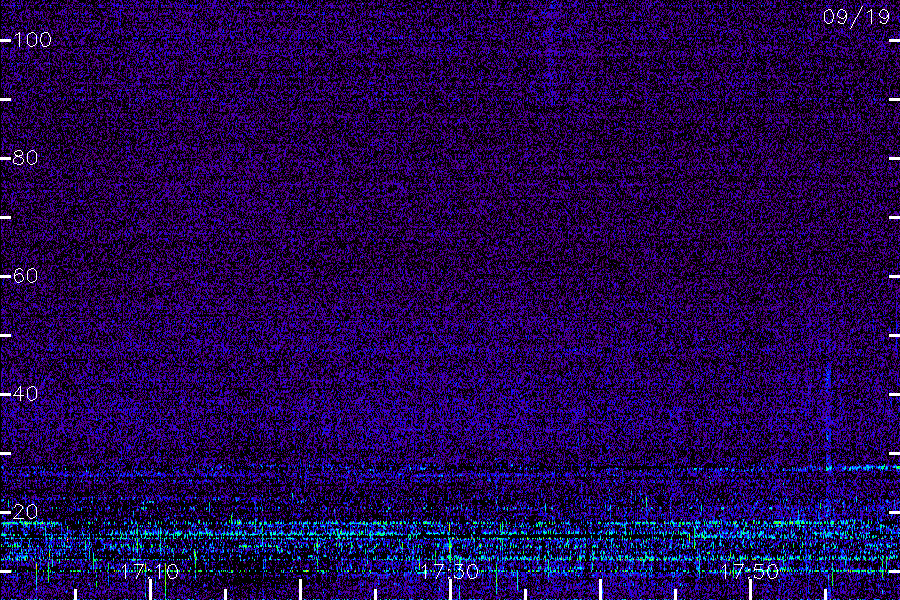This screenshot has width=900, height=600.
Task: Click the 17:30 time label
Action: 449,571
